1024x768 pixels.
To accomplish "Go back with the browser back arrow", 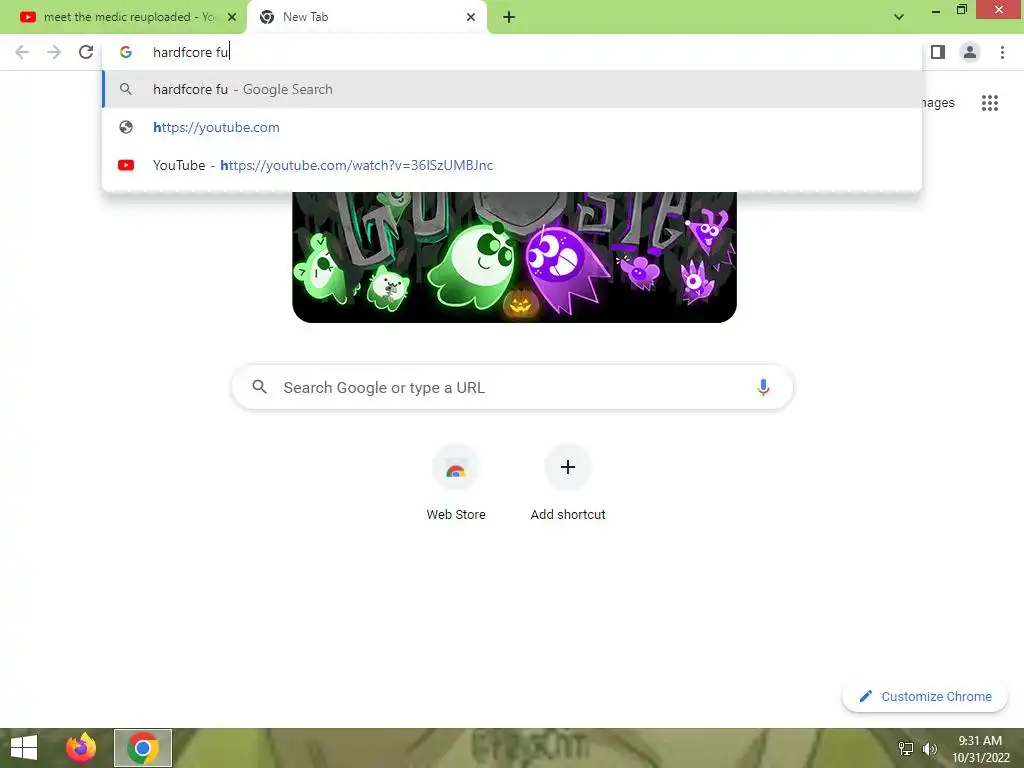I will coord(22,52).
